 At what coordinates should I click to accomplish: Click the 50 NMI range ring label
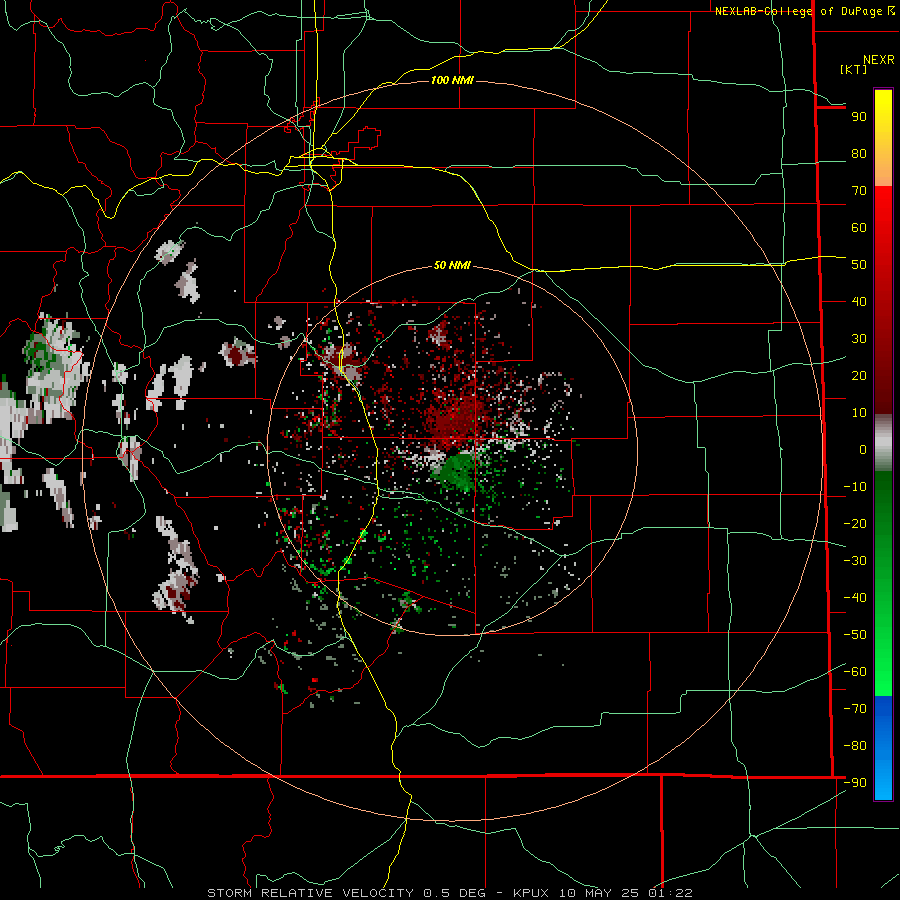click(452, 265)
